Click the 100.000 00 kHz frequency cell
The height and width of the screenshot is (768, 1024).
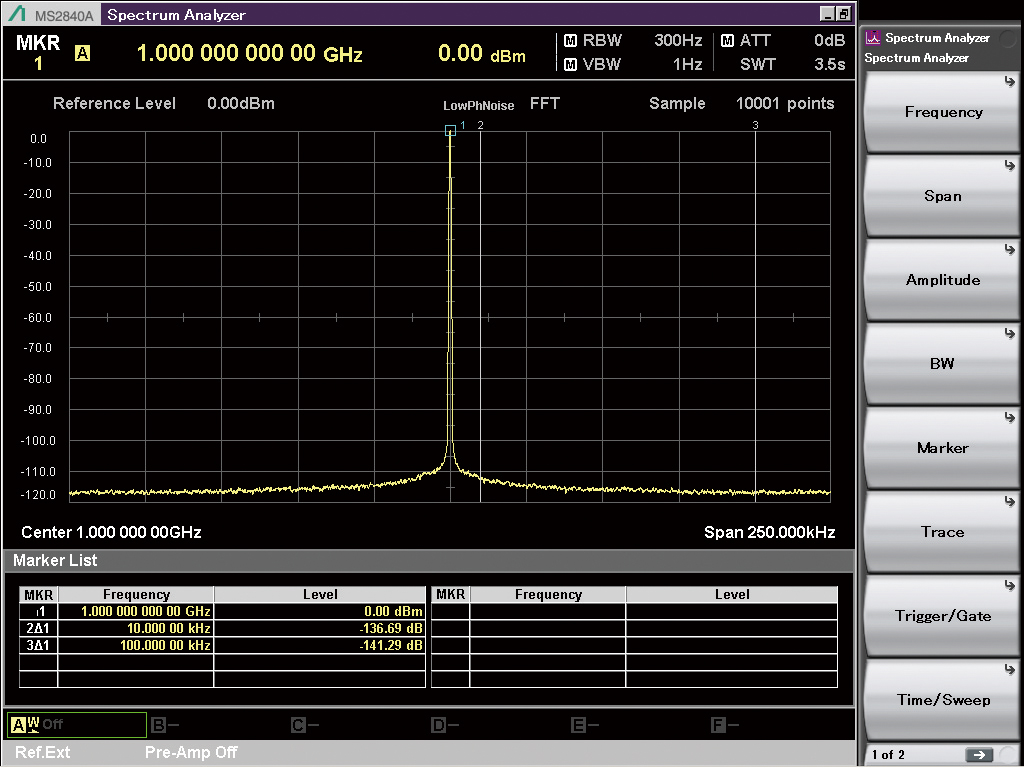[x=136, y=645]
